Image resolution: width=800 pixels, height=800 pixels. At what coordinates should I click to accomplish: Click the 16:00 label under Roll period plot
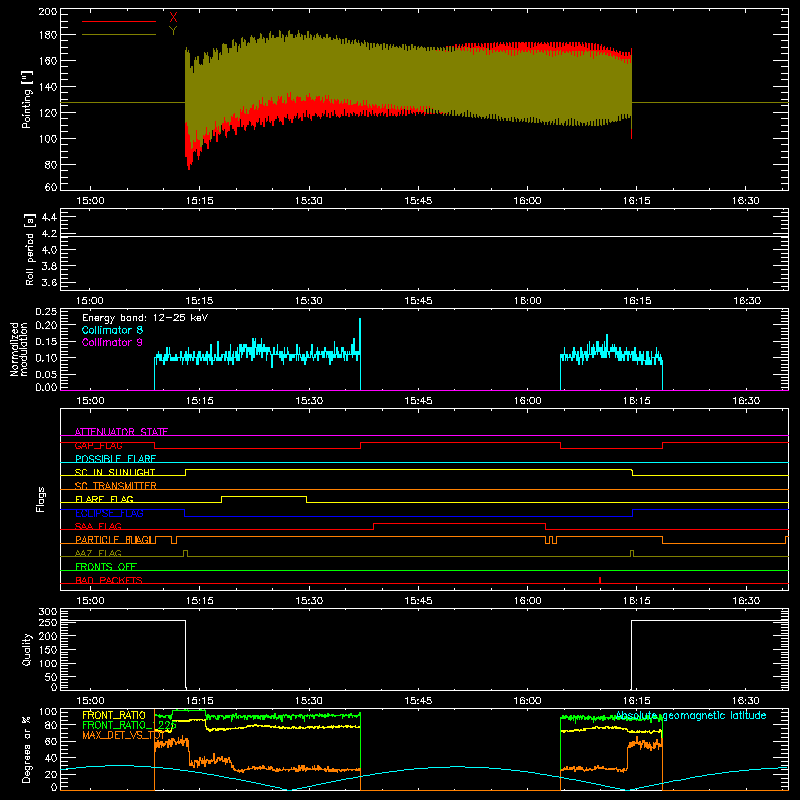coord(527,301)
